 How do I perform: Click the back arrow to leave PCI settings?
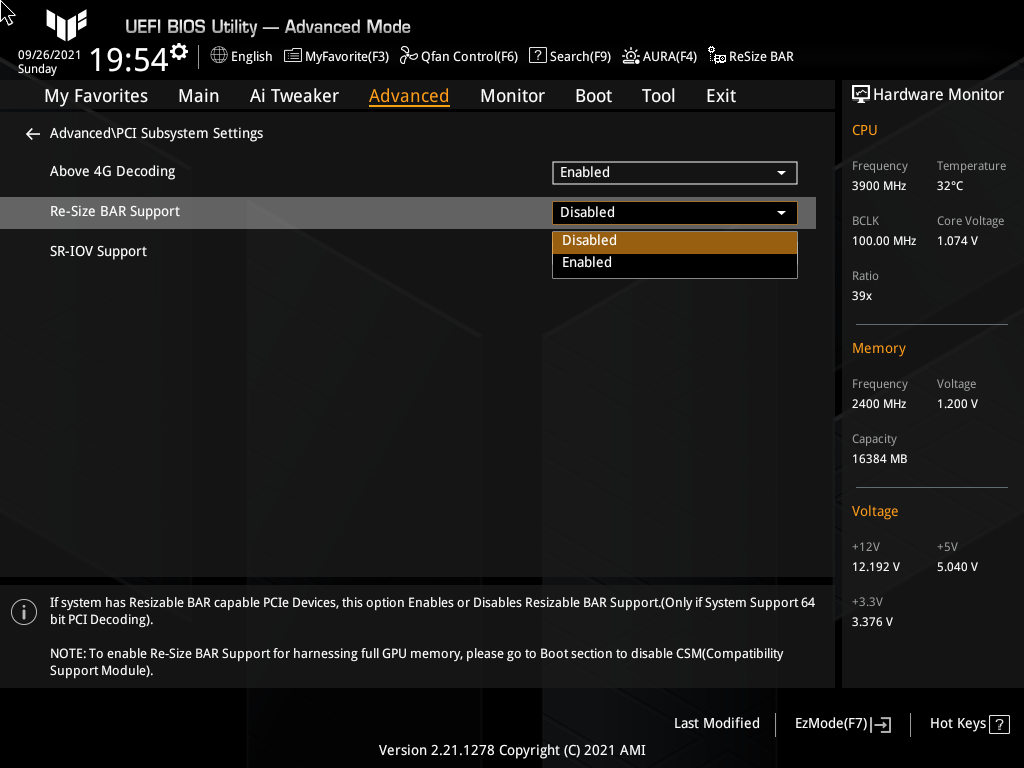32,133
